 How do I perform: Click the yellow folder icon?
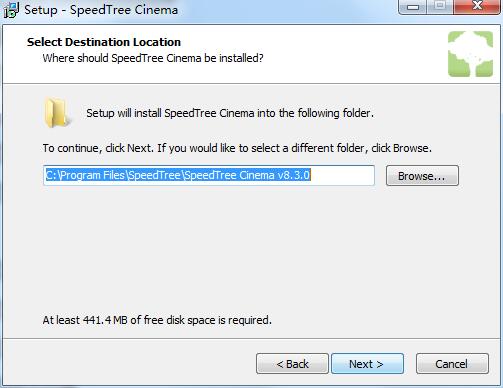[x=57, y=113]
